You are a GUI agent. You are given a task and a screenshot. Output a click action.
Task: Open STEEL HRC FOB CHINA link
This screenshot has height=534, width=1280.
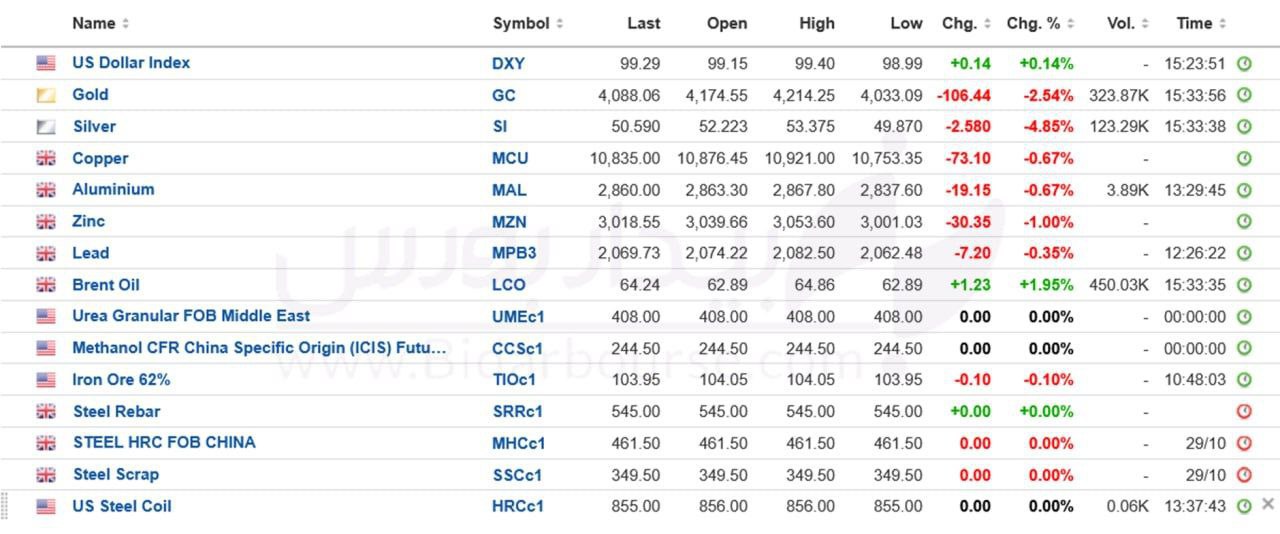pyautogui.click(x=164, y=442)
